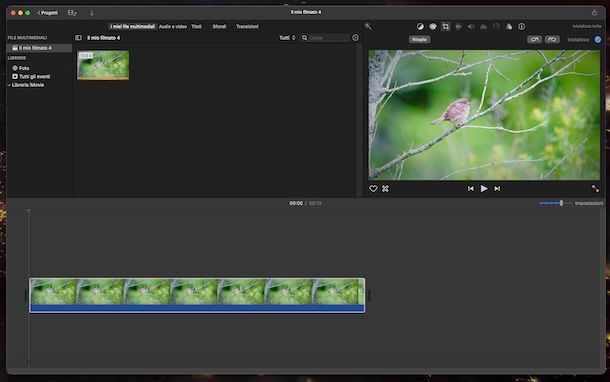Open timeline Impostazioni
The image size is (610, 382).
click(589, 203)
